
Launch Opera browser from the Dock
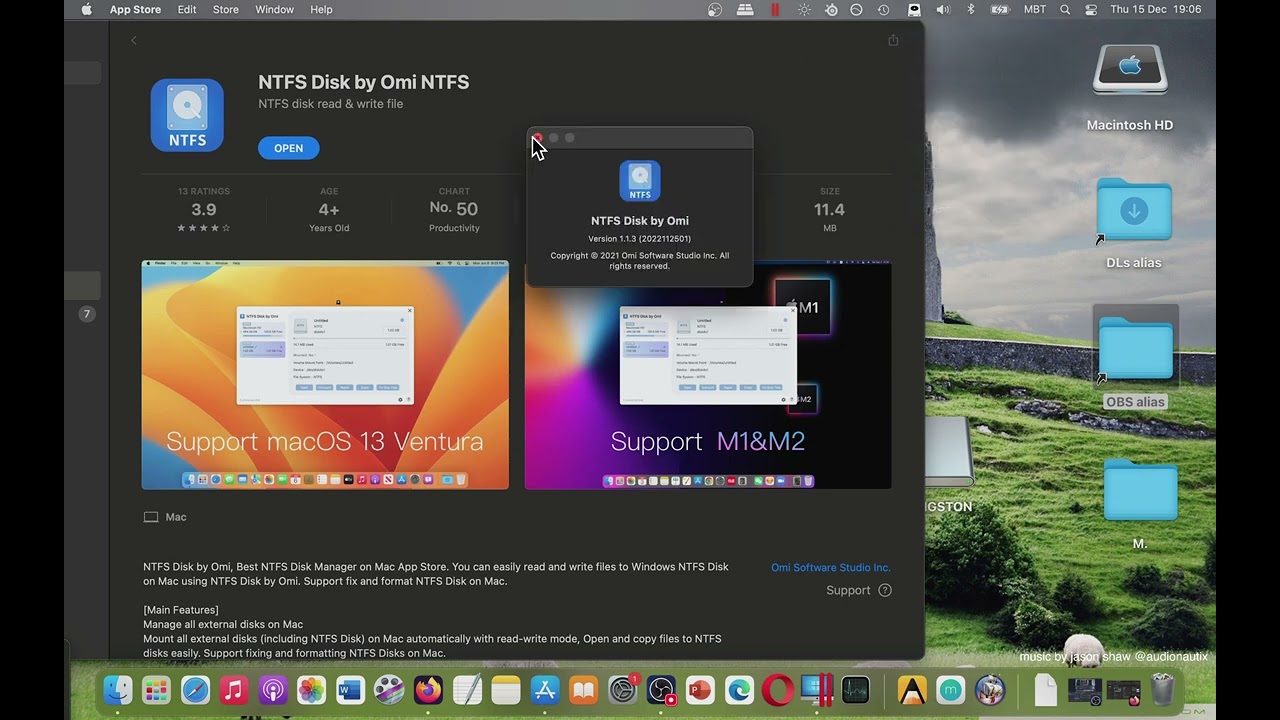click(x=778, y=690)
